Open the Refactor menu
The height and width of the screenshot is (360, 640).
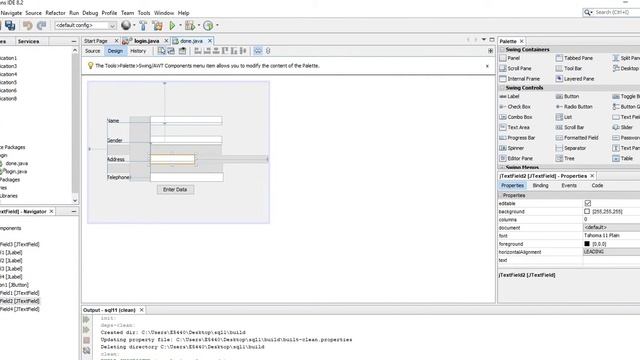[55, 13]
